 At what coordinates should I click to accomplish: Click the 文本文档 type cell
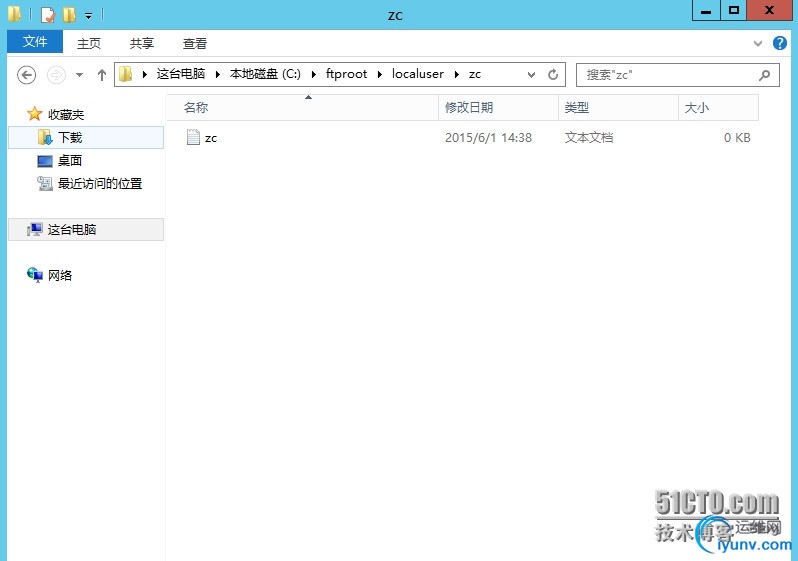(589, 138)
